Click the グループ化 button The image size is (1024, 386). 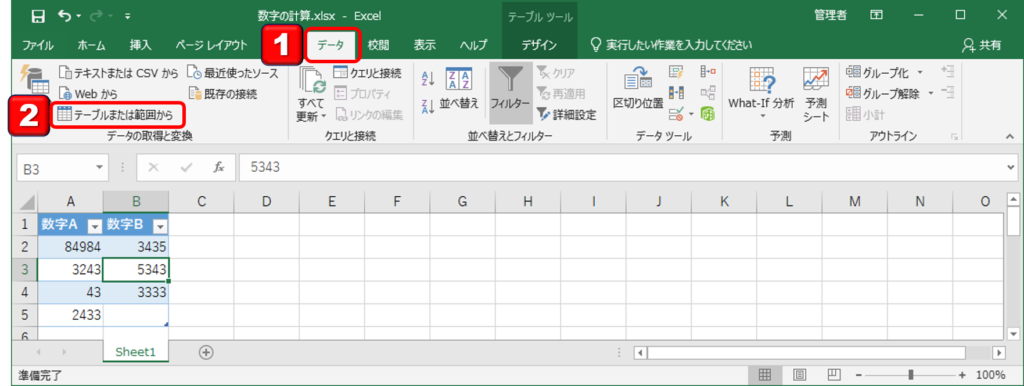click(878, 72)
